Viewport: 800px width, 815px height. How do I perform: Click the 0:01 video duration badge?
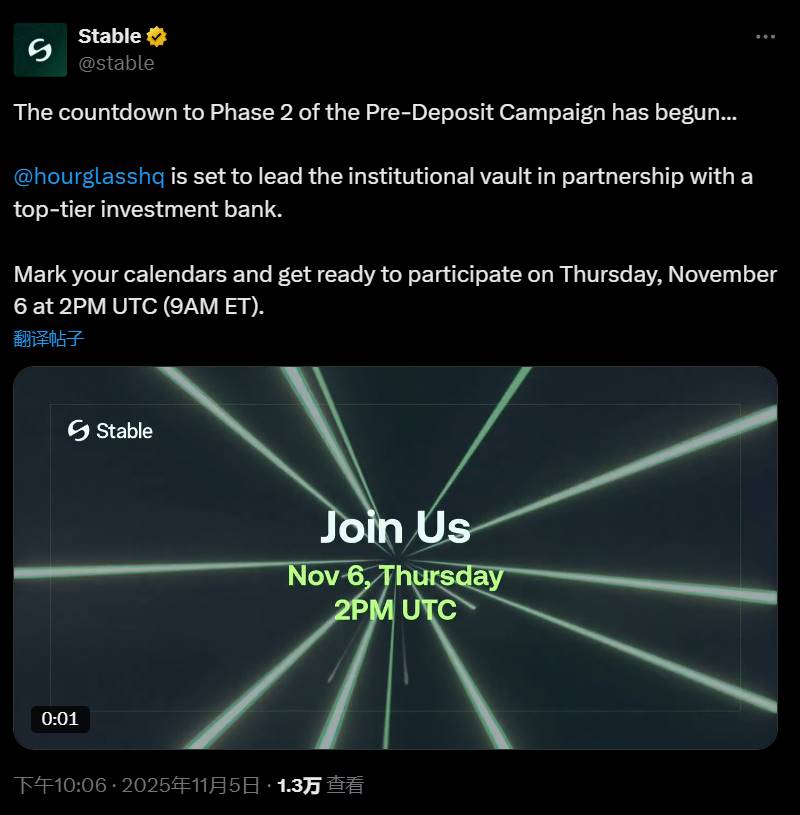point(60,718)
